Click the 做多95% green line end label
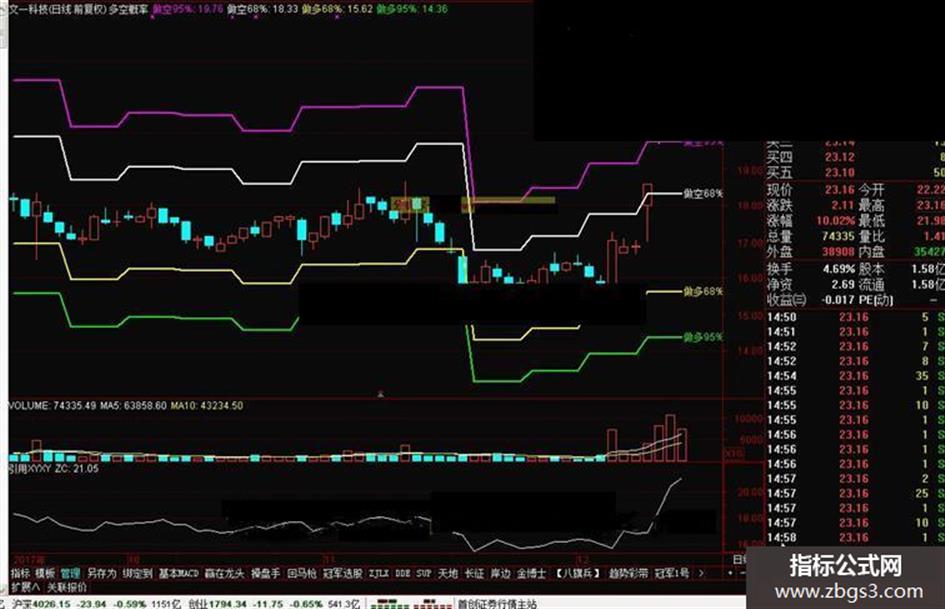Viewport: 945px width, 609px height. (703, 336)
